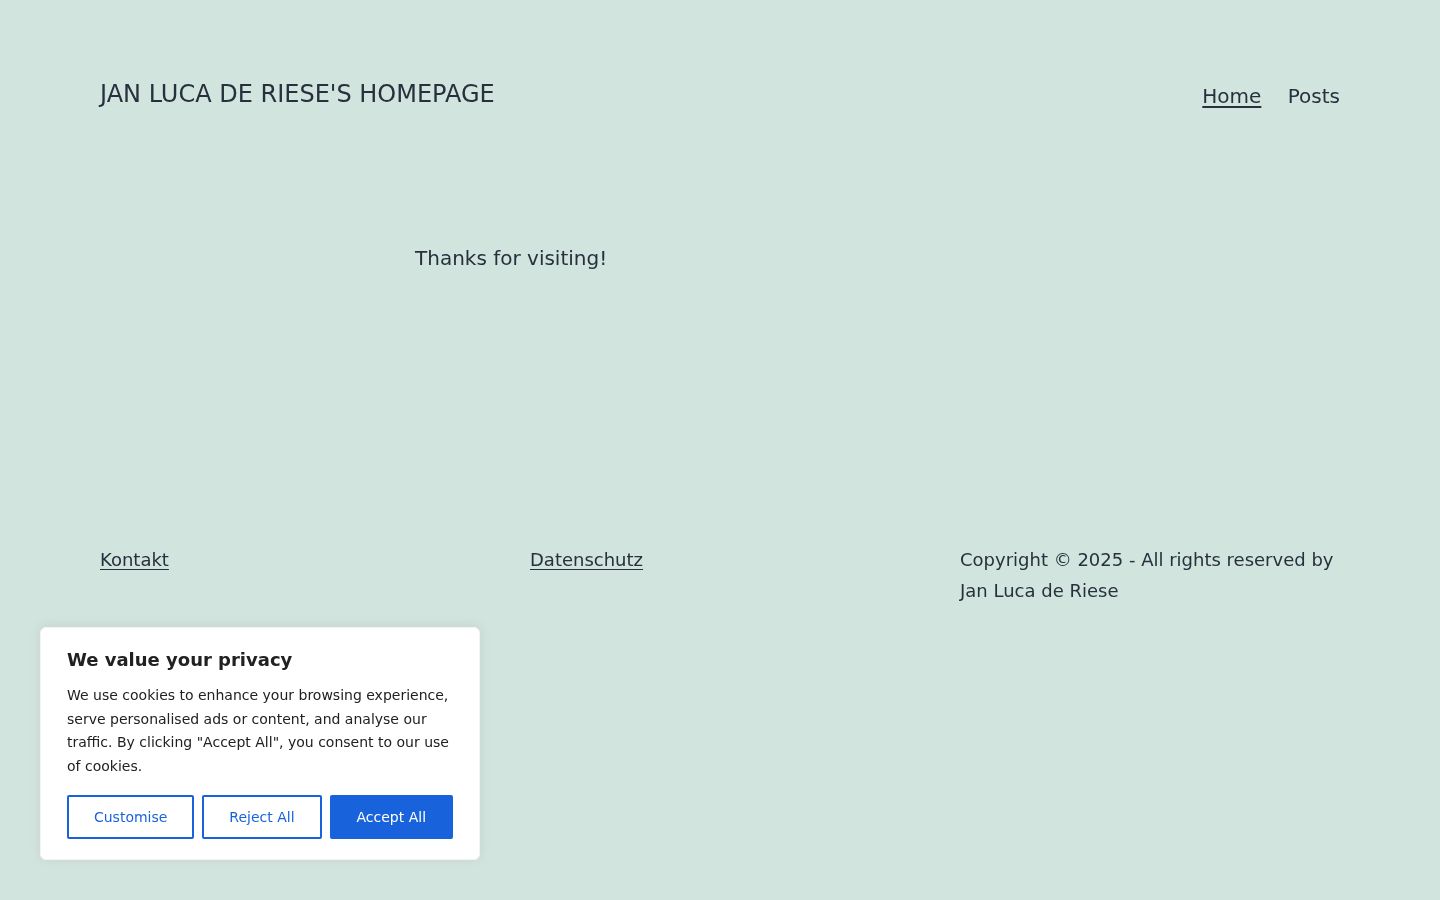Click the cookie description paragraph
The image size is (1440, 900).
tap(258, 730)
